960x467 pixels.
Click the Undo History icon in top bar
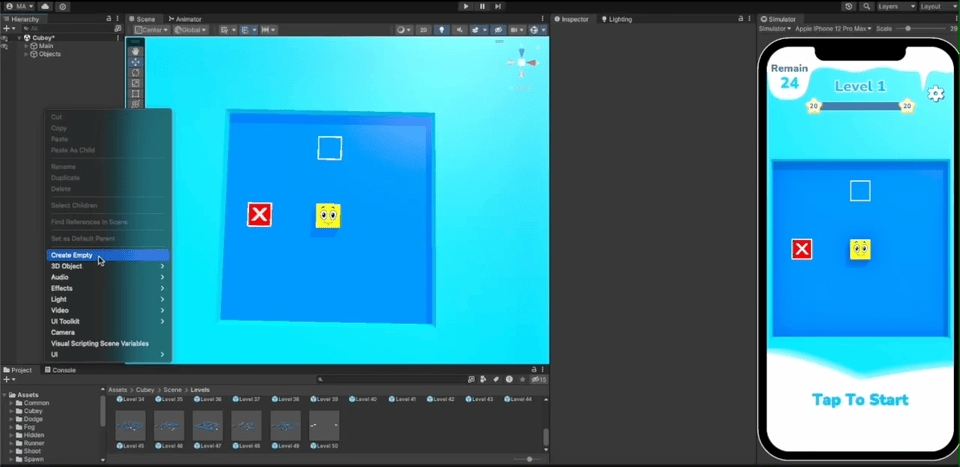(849, 6)
